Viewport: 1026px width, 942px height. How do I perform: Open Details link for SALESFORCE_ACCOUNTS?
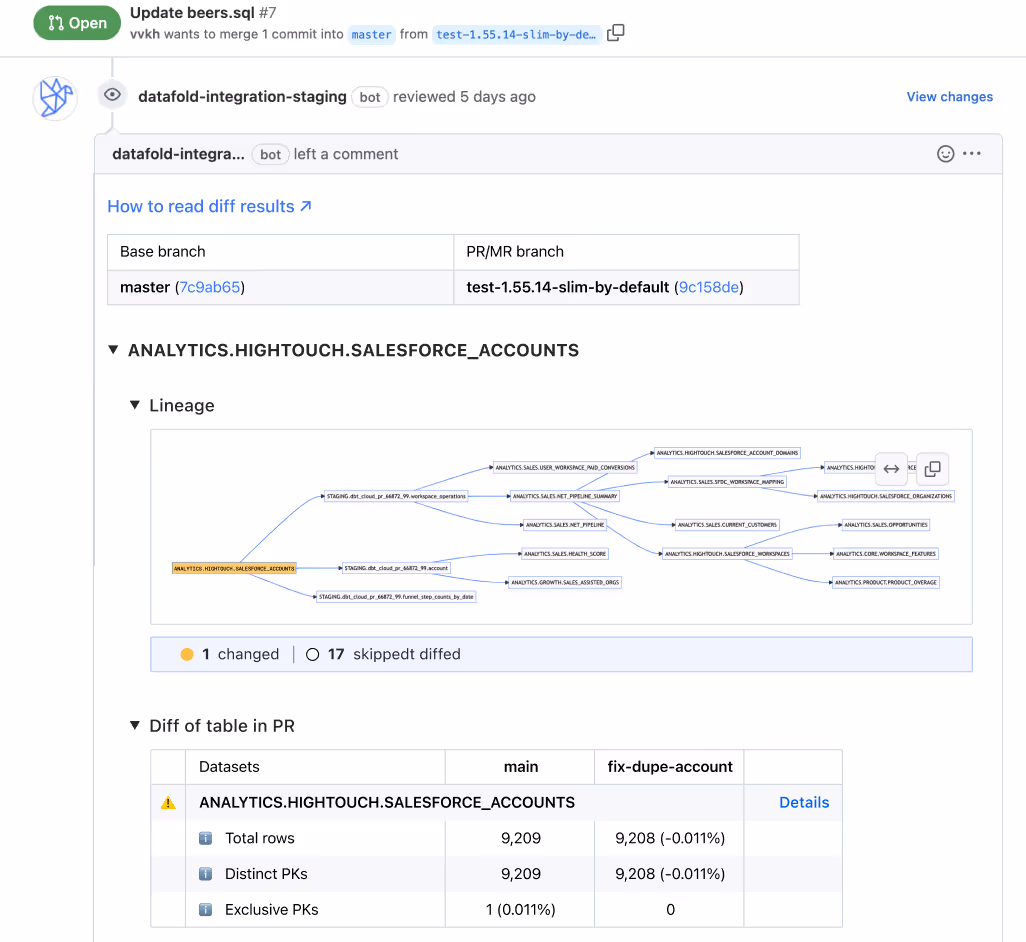click(x=804, y=803)
